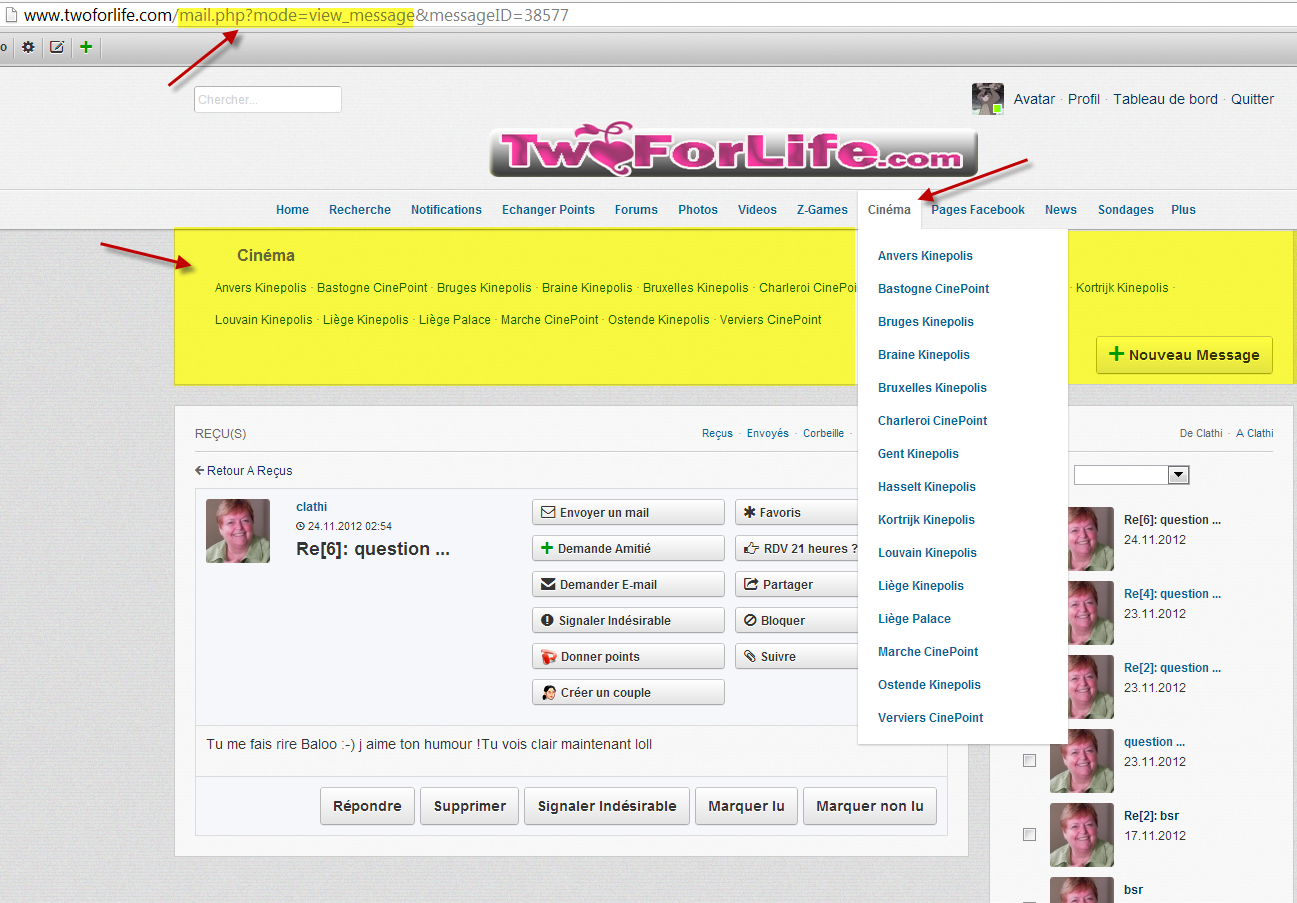Open the Forums menu item
Image resolution: width=1297 pixels, height=903 pixels.
[636, 210]
